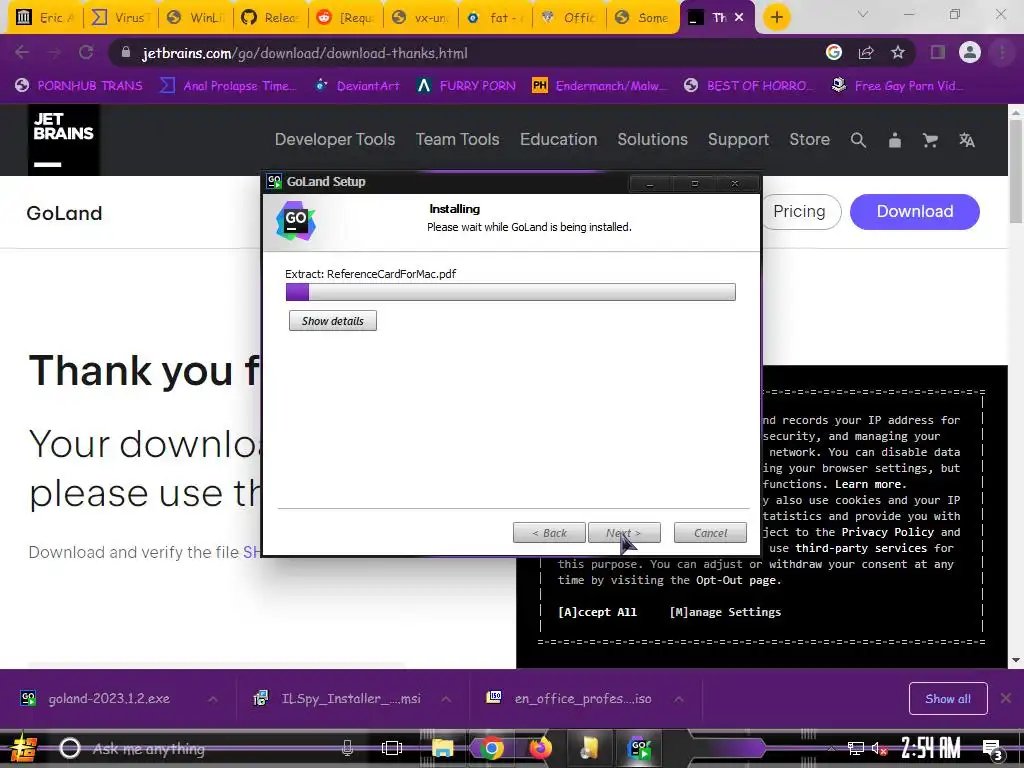Viewport: 1024px width, 768px height.
Task: Open the Education menu
Action: tap(558, 140)
